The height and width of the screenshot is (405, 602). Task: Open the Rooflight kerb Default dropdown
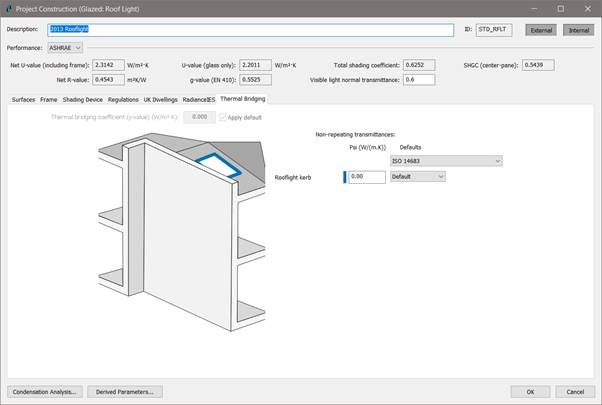417,177
